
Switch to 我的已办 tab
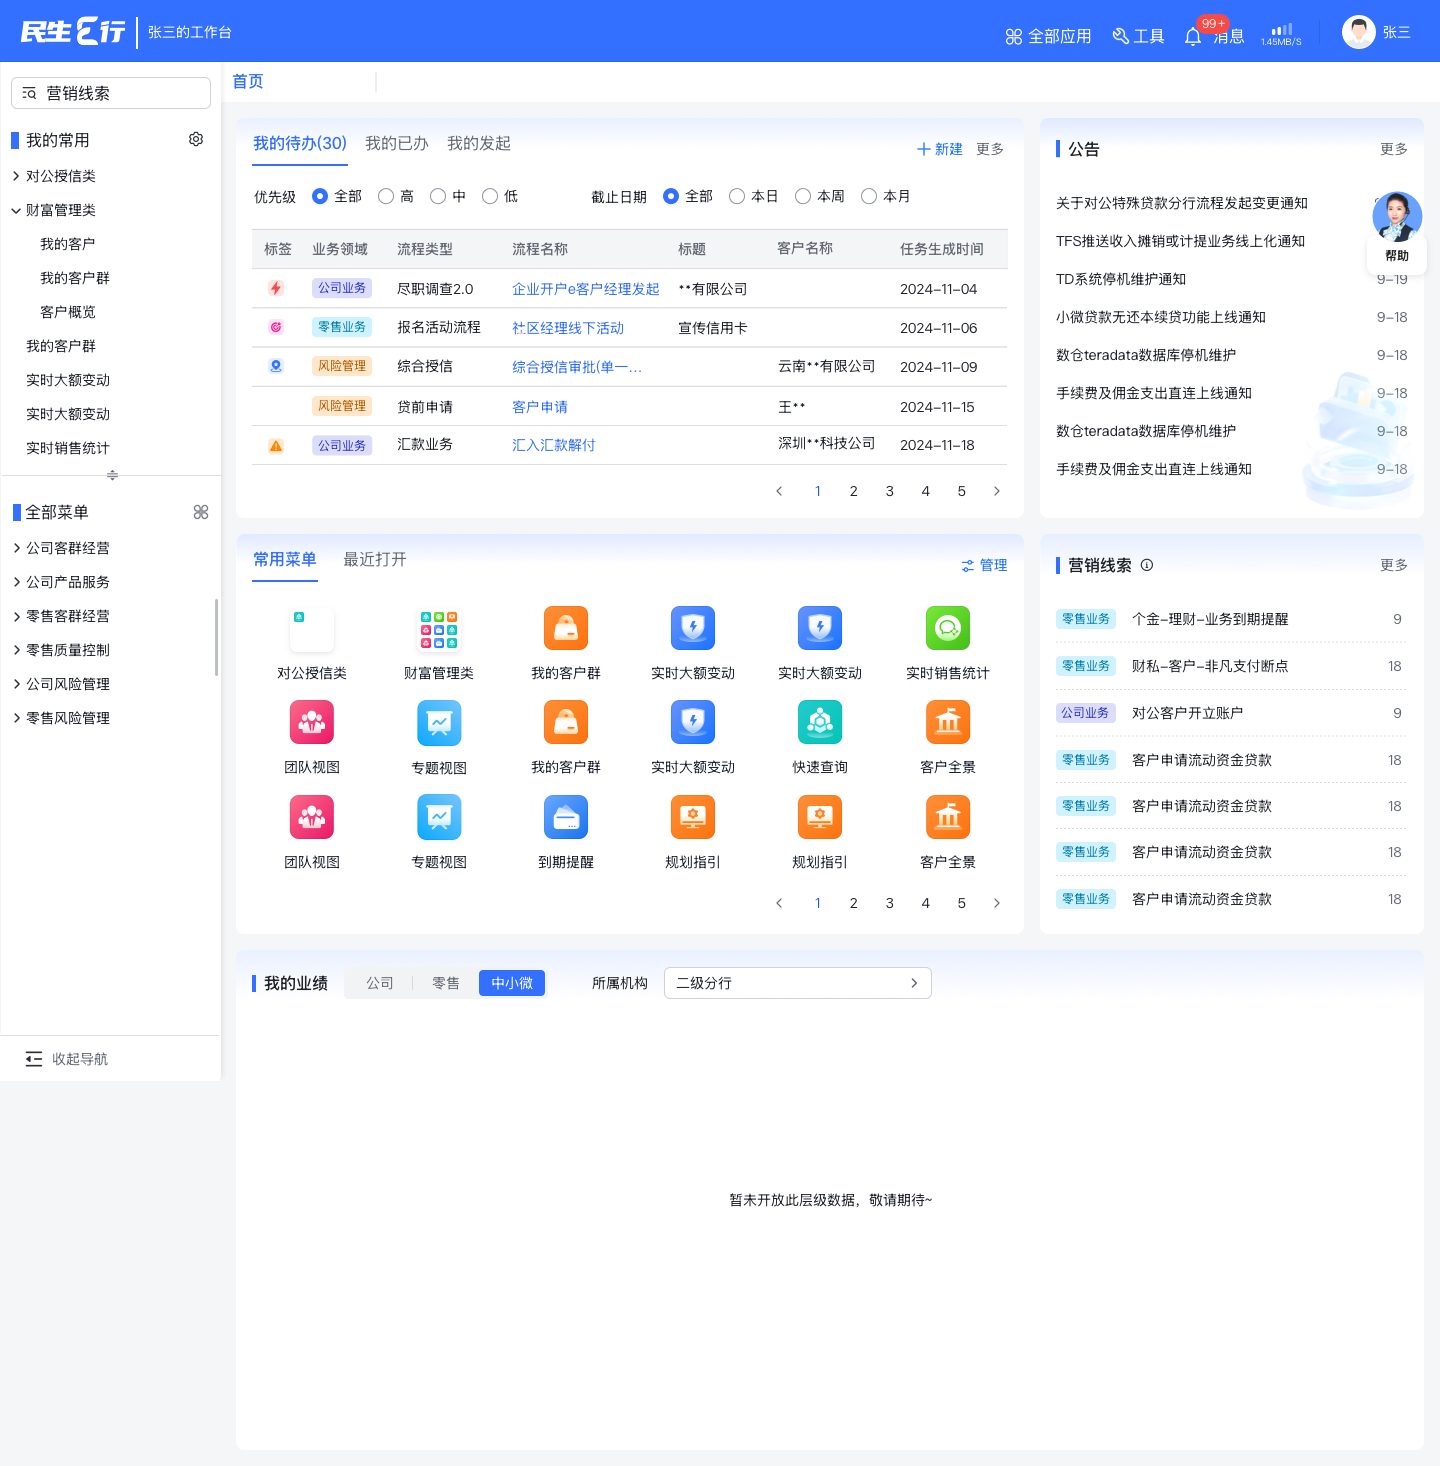tap(397, 144)
